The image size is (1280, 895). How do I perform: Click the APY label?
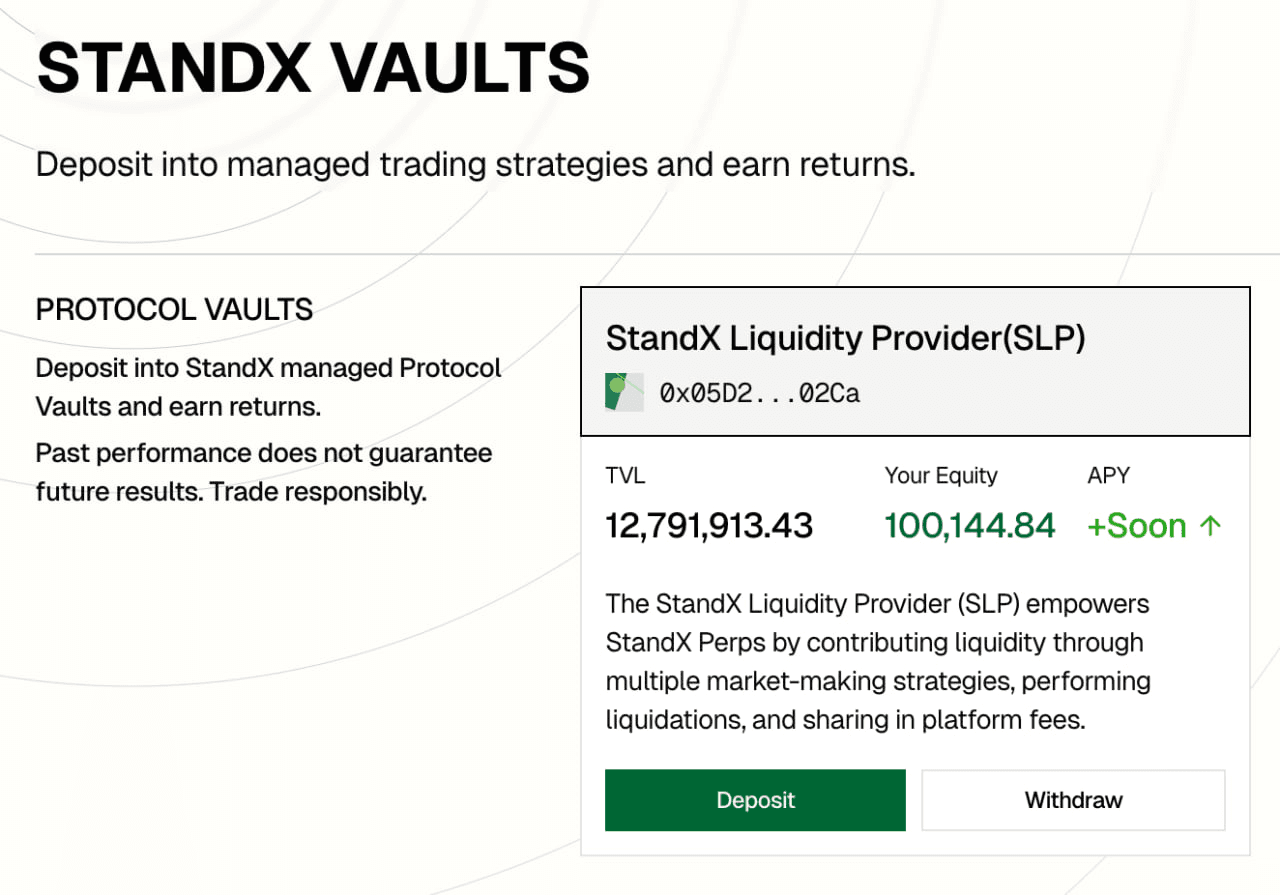(1108, 476)
